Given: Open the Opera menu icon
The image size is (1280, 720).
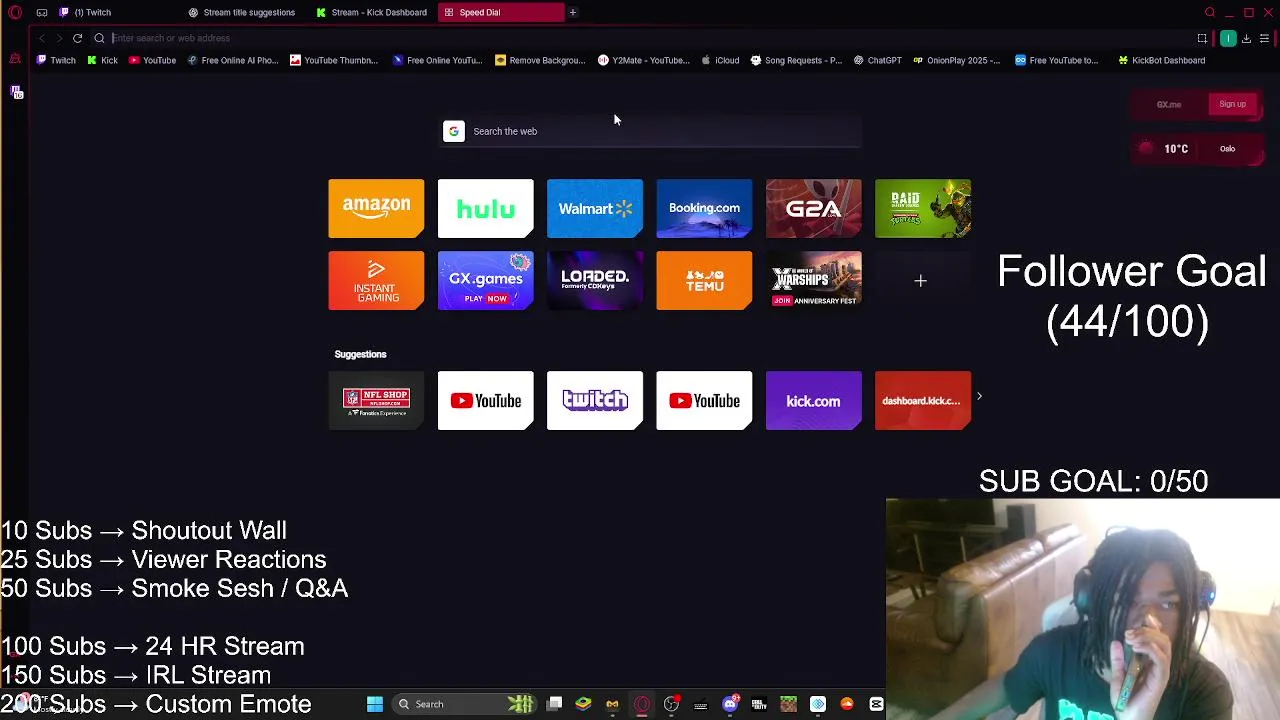Looking at the screenshot, I should (x=15, y=12).
